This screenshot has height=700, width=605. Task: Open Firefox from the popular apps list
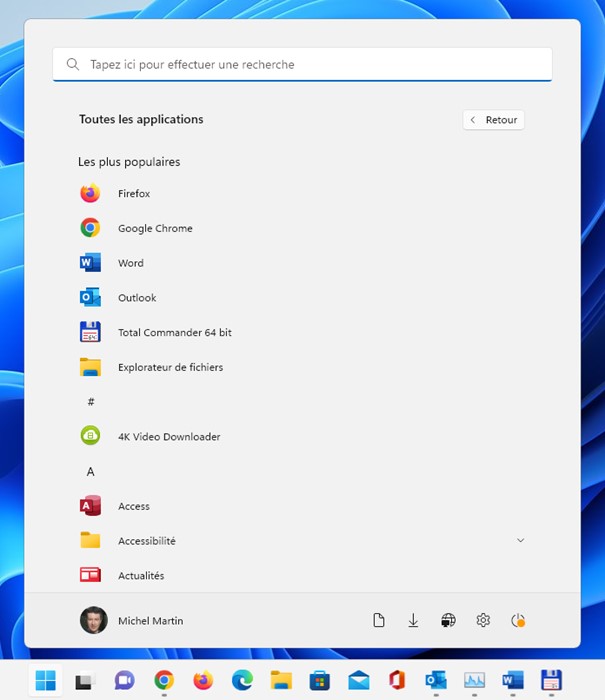click(x=133, y=194)
